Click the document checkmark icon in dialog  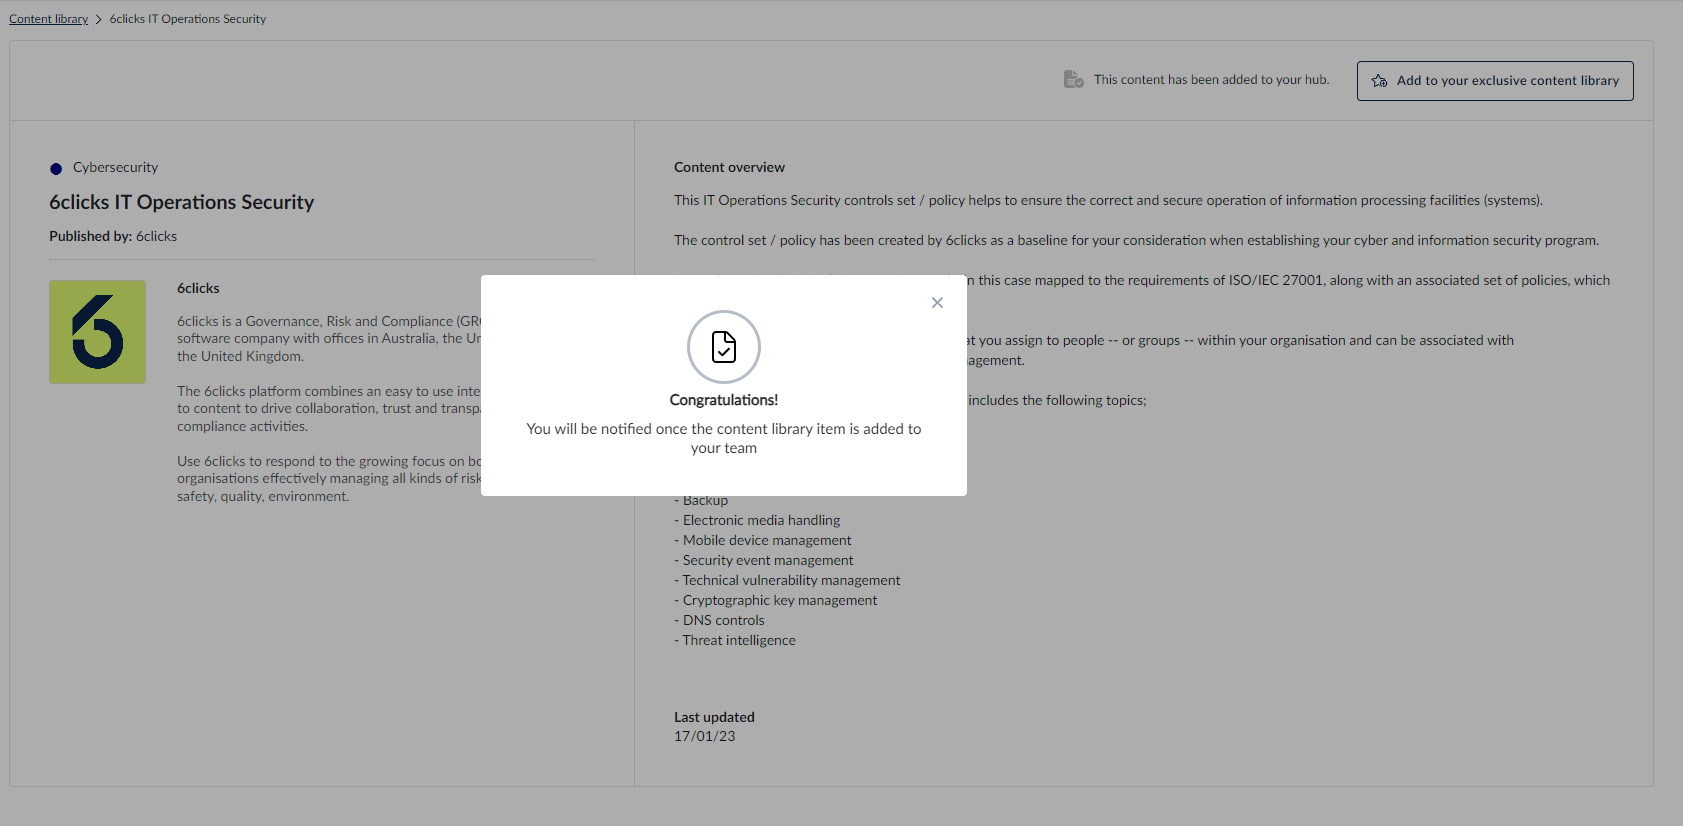point(724,347)
